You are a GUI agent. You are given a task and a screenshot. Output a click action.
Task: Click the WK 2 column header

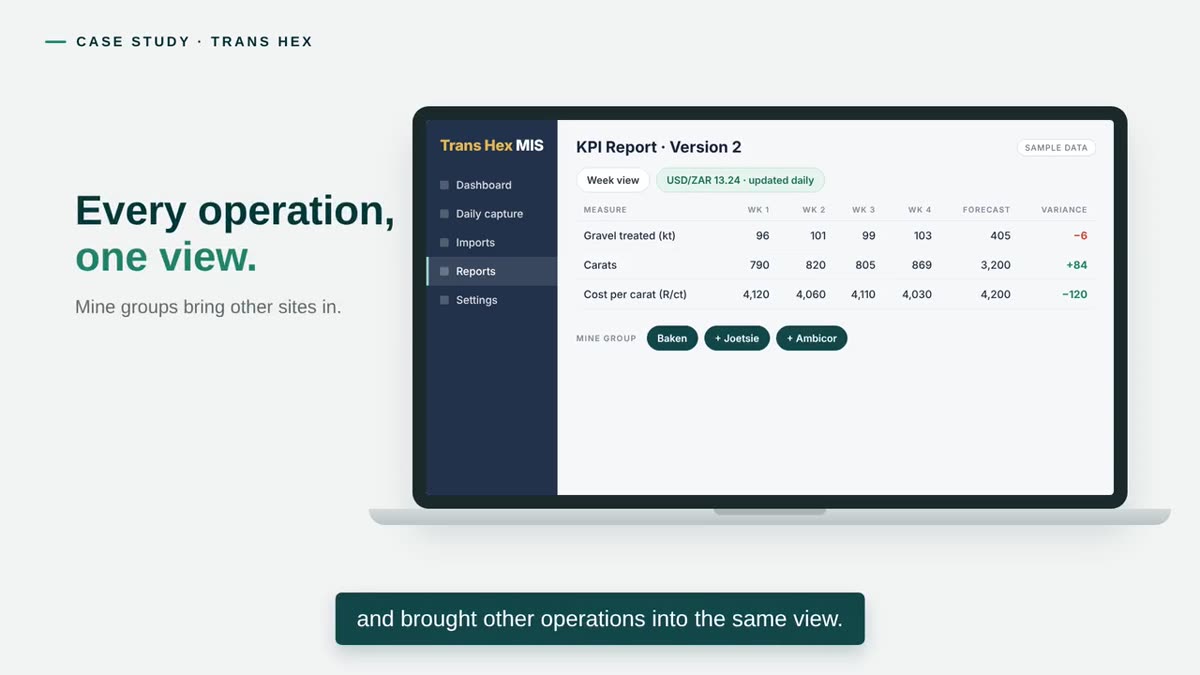coord(814,210)
